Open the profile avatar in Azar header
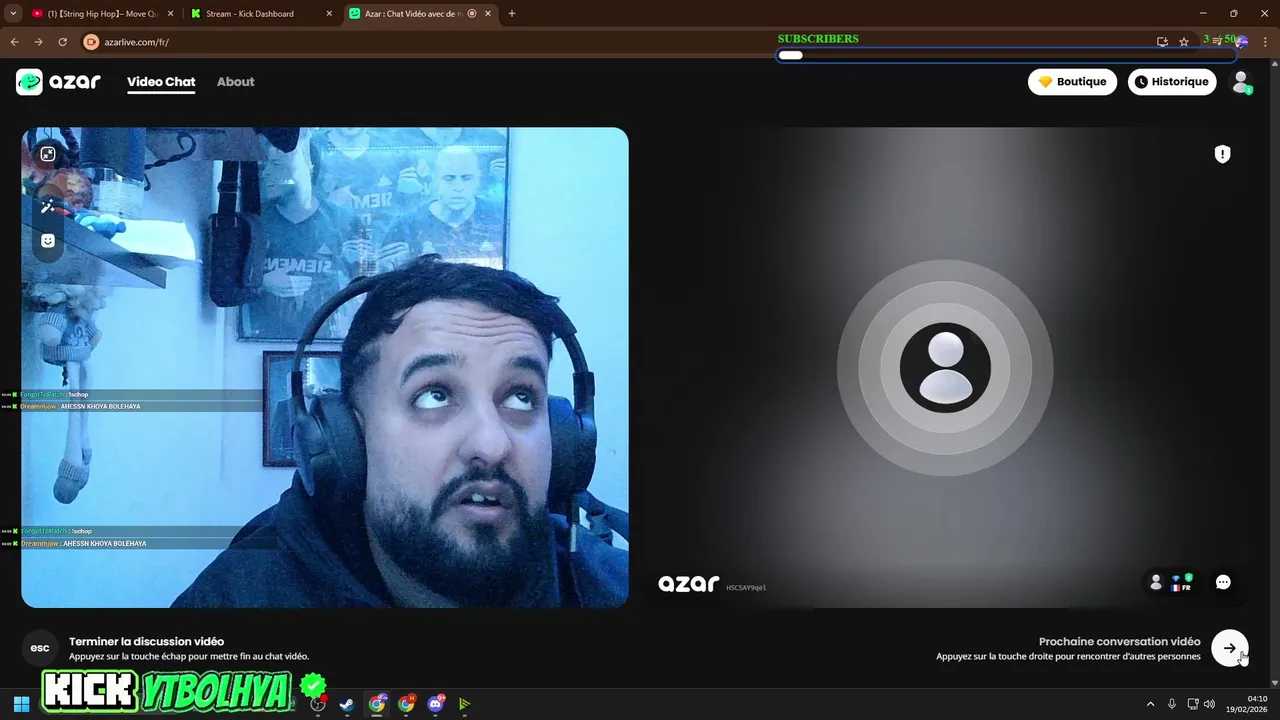The width and height of the screenshot is (1280, 720). 1241,82
